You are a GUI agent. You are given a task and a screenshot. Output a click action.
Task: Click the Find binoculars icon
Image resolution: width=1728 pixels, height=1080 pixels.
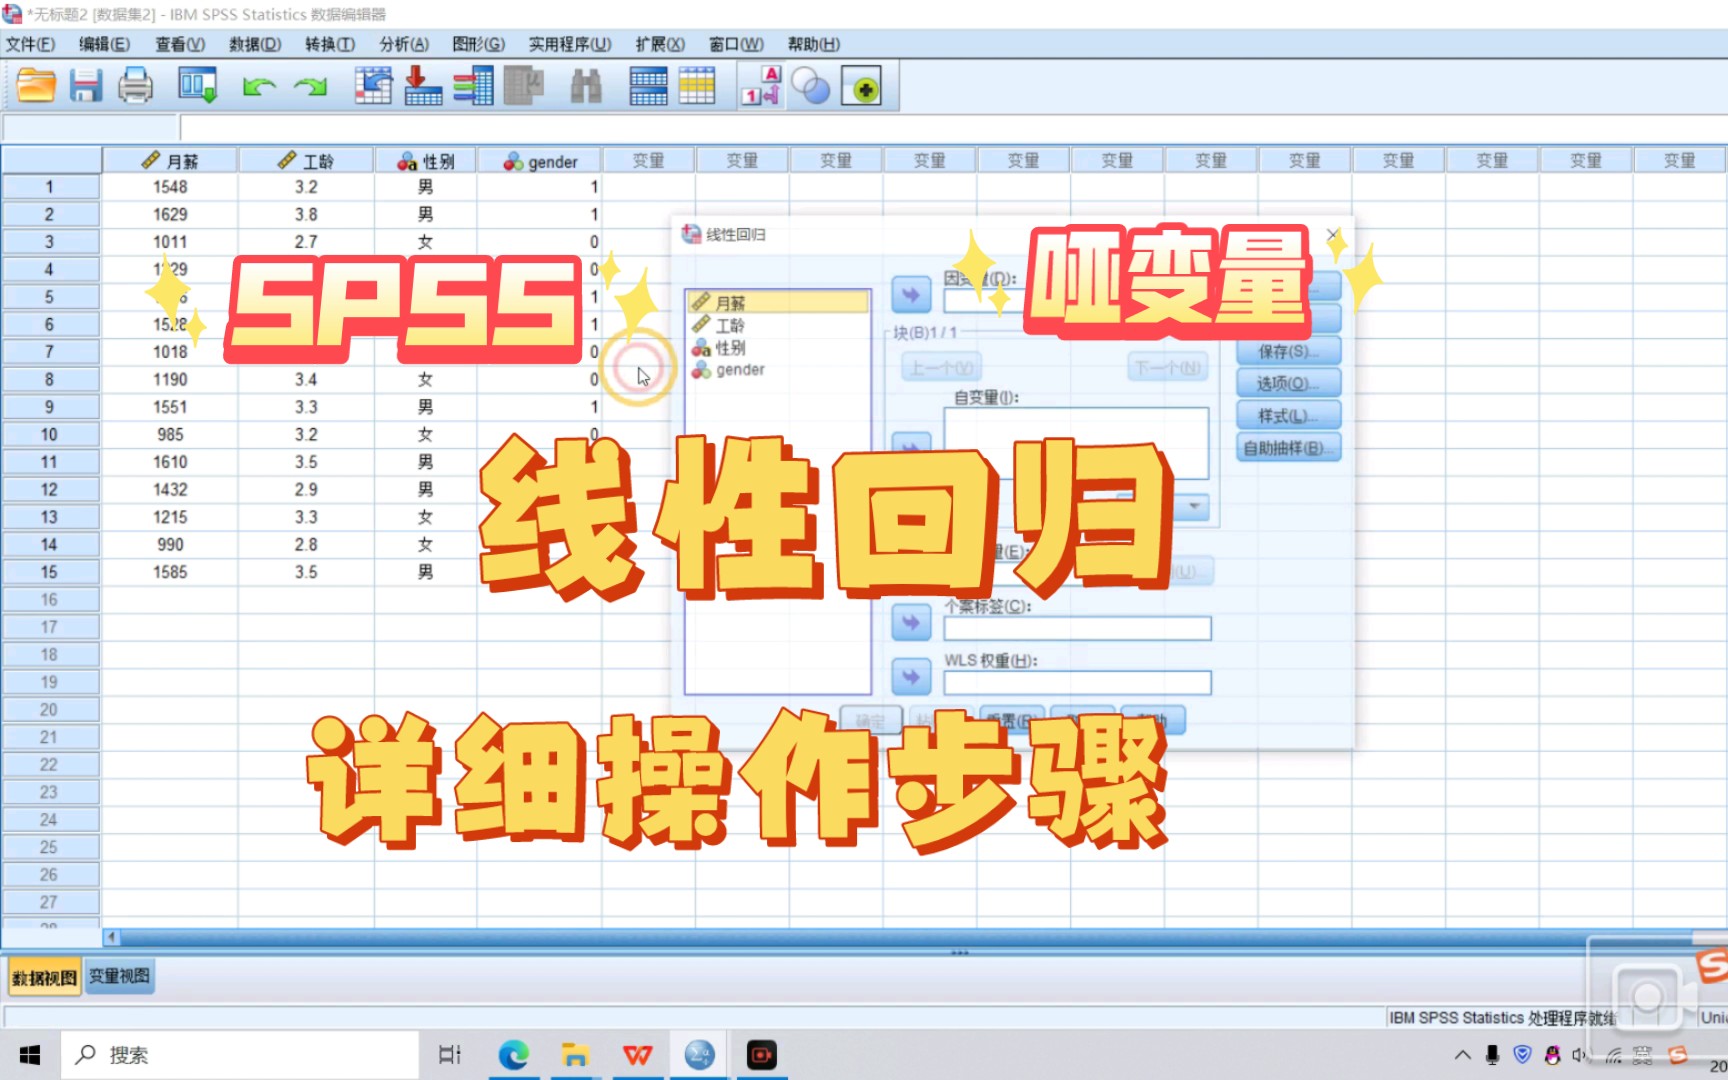point(586,86)
